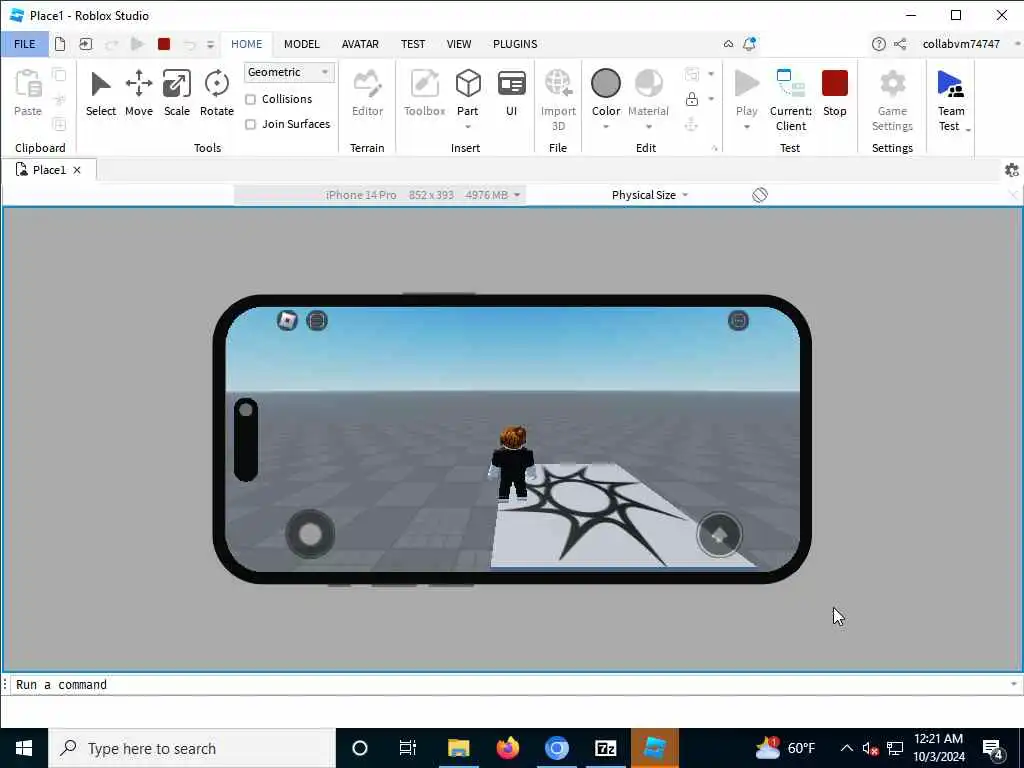The height and width of the screenshot is (768, 1024).
Task: Switch to the TEST ribbon tab
Action: 413,44
